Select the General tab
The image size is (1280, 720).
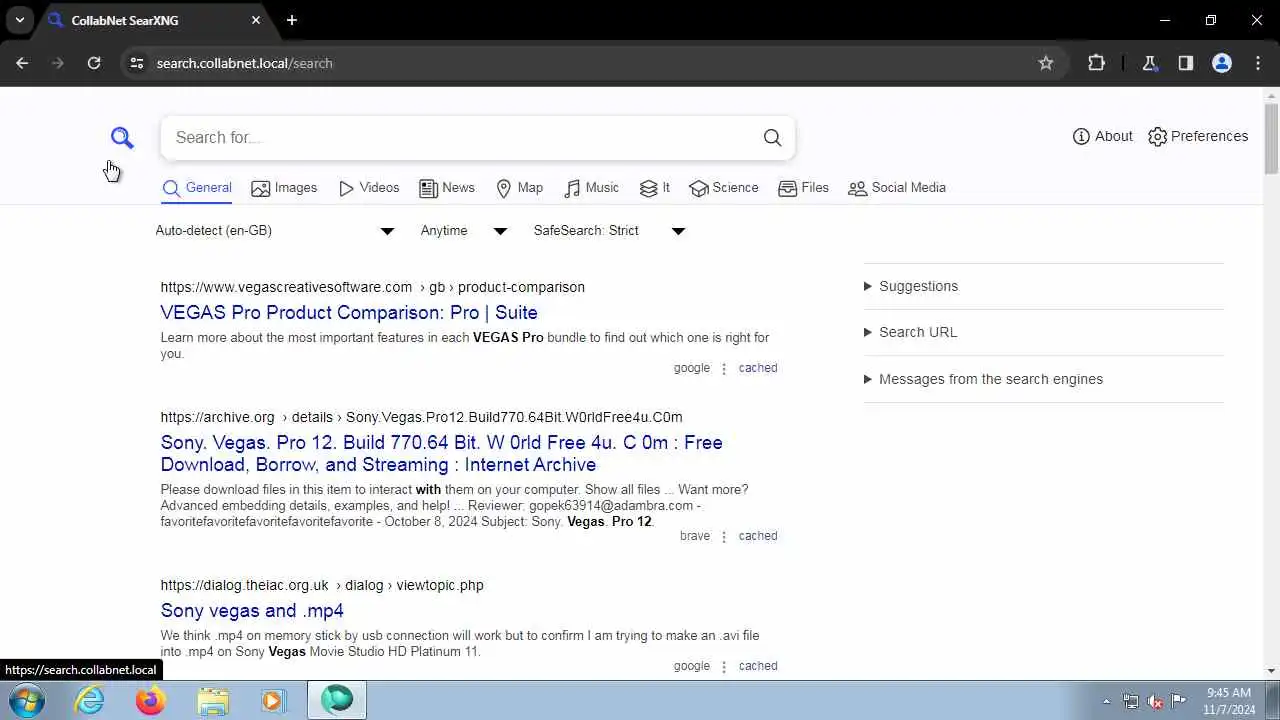[x=197, y=188]
